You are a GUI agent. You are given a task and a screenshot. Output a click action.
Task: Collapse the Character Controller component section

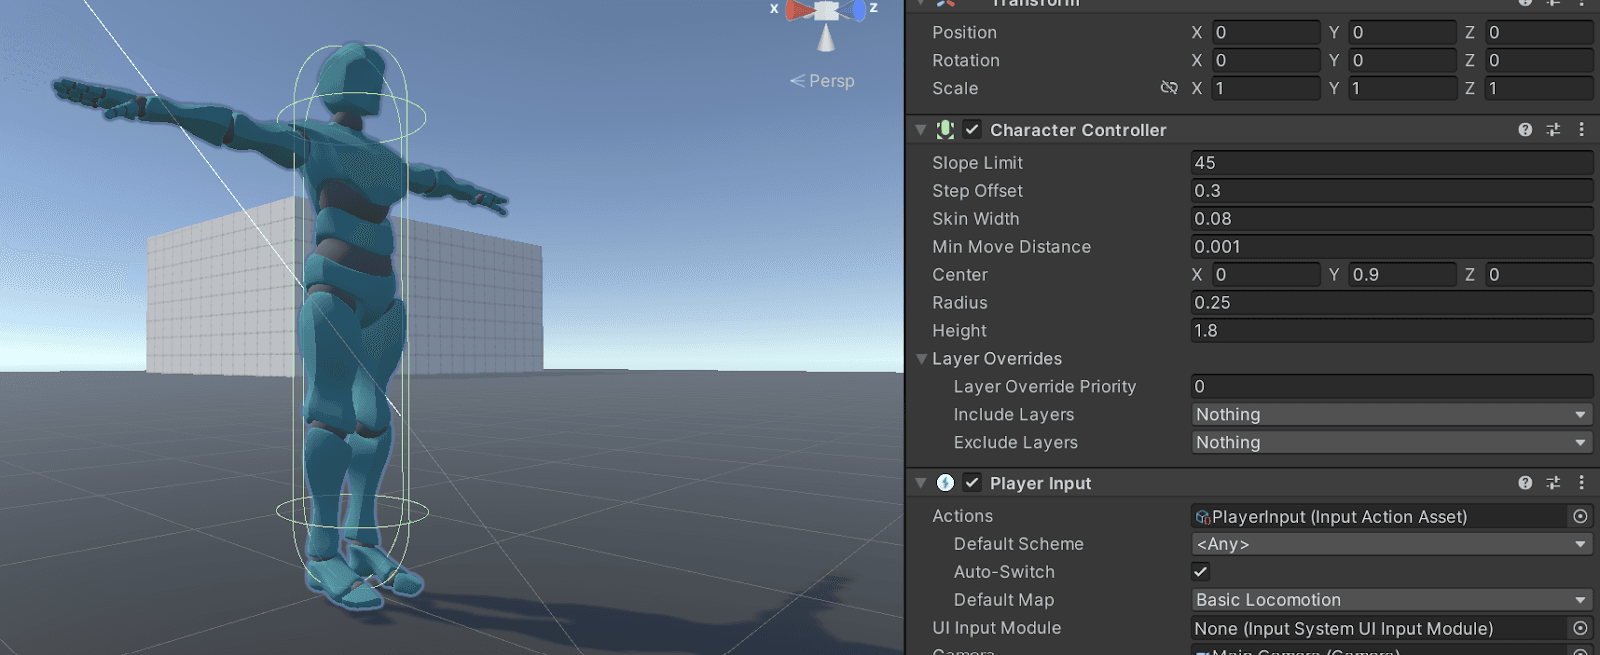[921, 130]
